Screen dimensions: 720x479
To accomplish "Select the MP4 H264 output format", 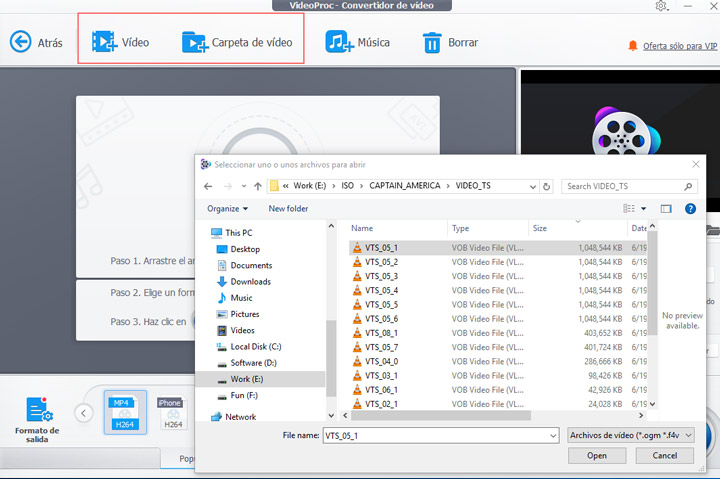I will click(x=125, y=412).
